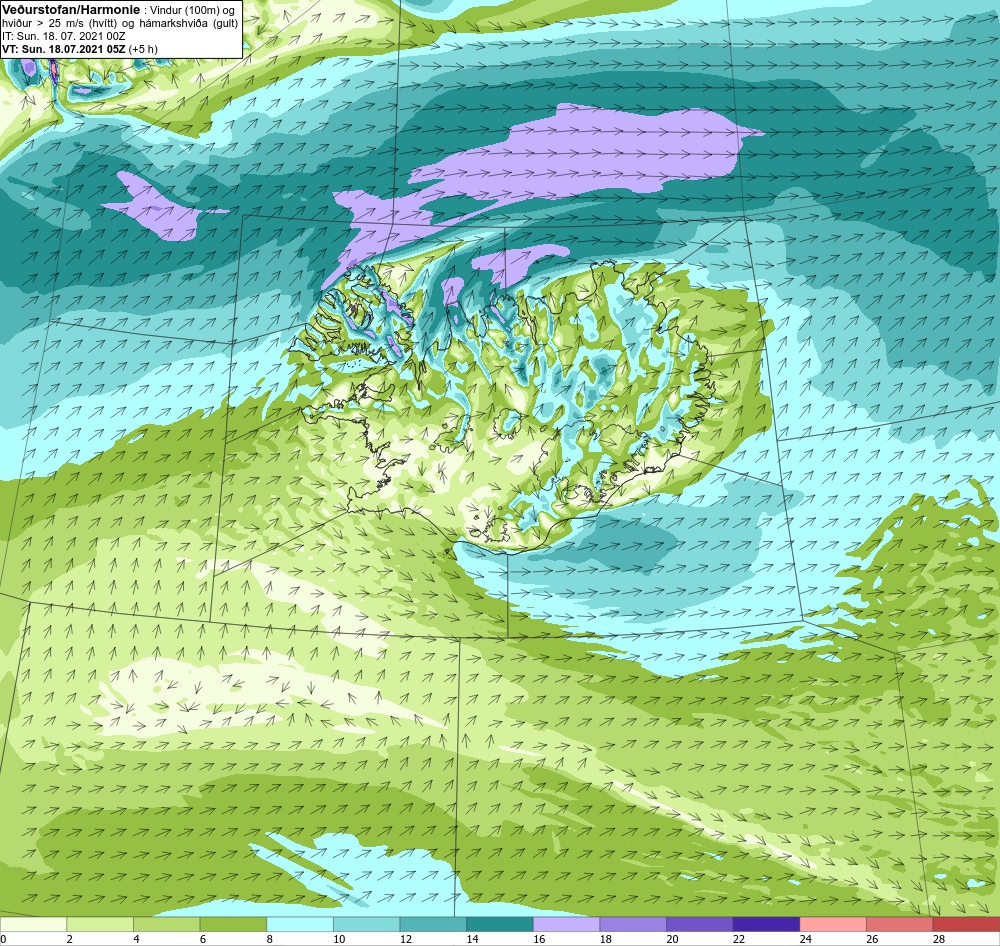Select the pale cyan 8–10 swatch
Viewport: 1000px width, 946px height.
click(x=300, y=924)
